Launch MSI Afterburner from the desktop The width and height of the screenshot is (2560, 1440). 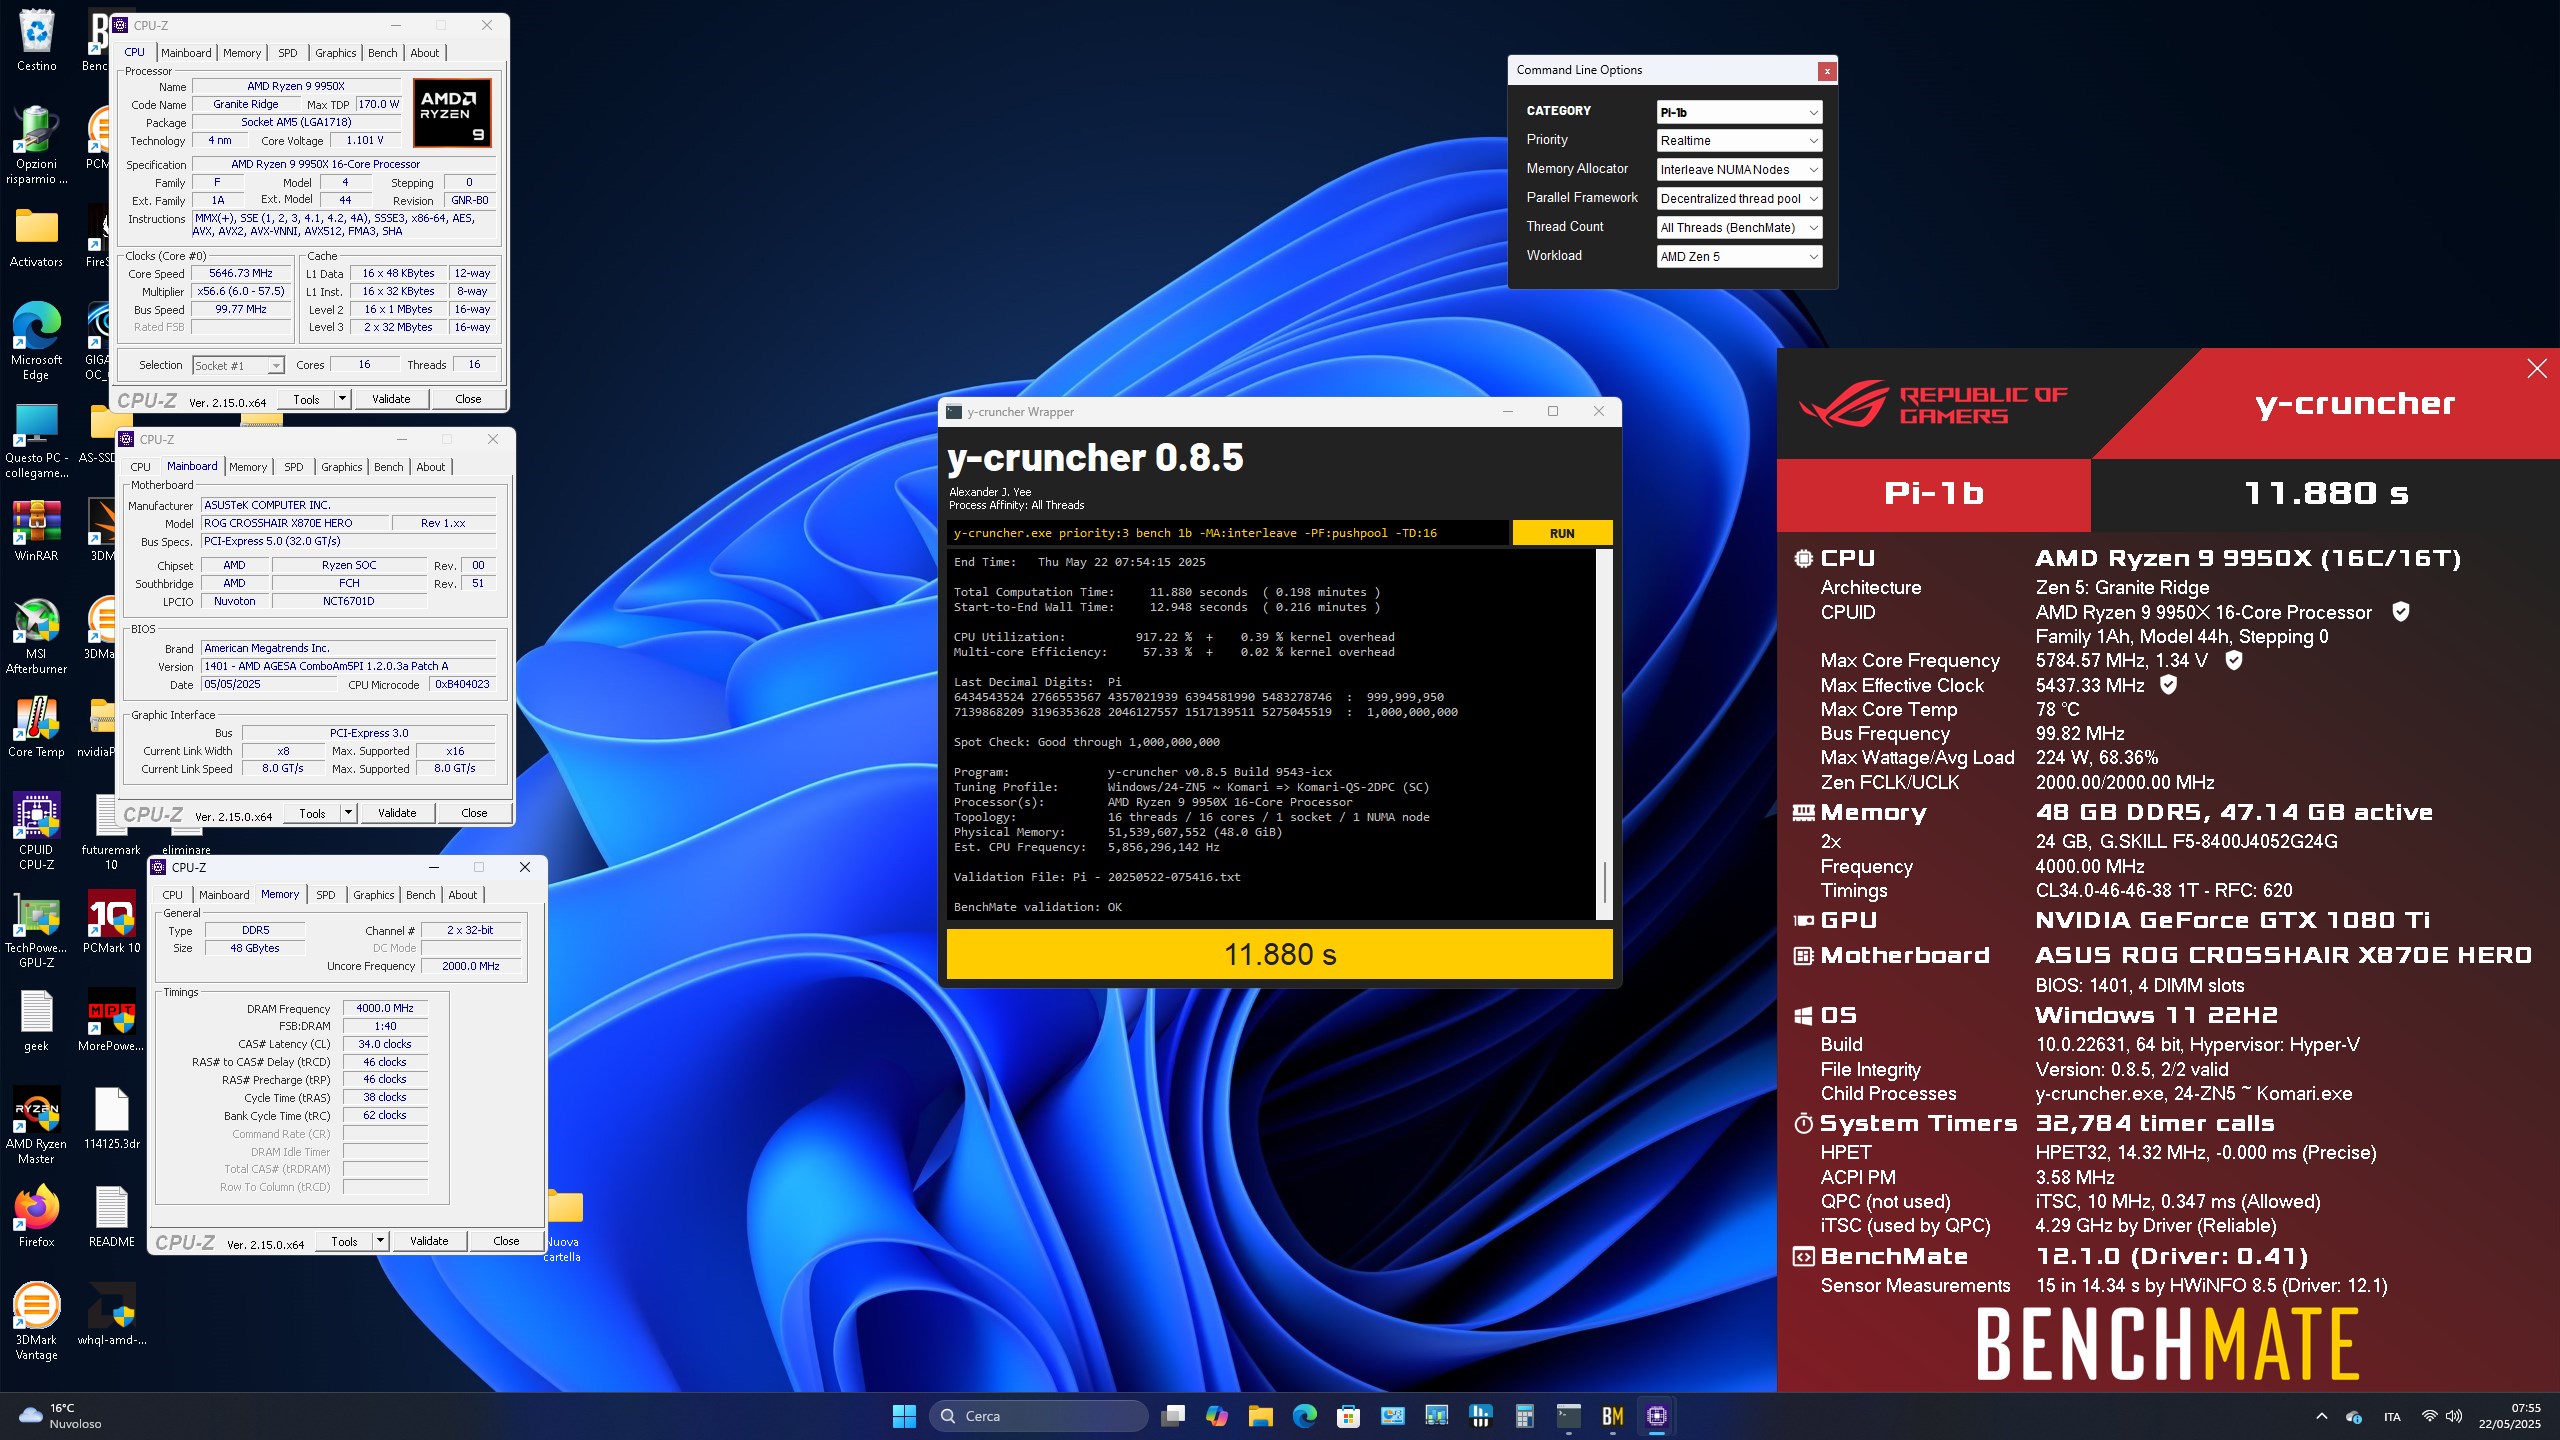tap(37, 635)
